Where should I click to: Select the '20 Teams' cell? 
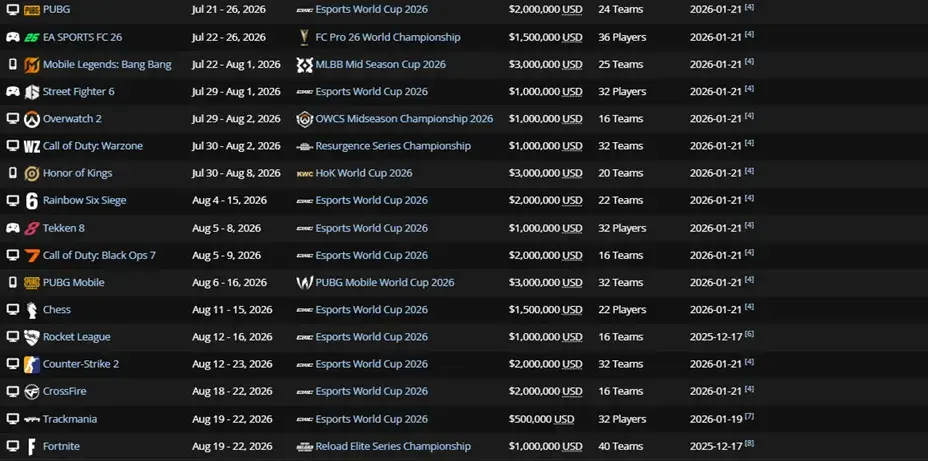tap(620, 173)
